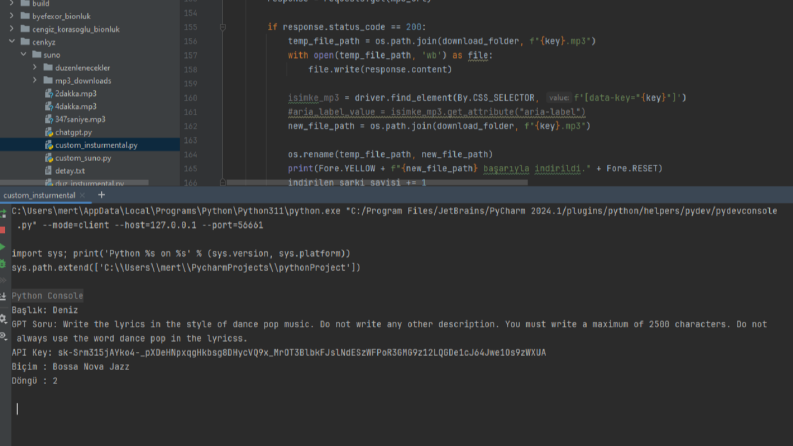
Task: Click 2dakka.mp3 file icon
Action: [x=49, y=94]
